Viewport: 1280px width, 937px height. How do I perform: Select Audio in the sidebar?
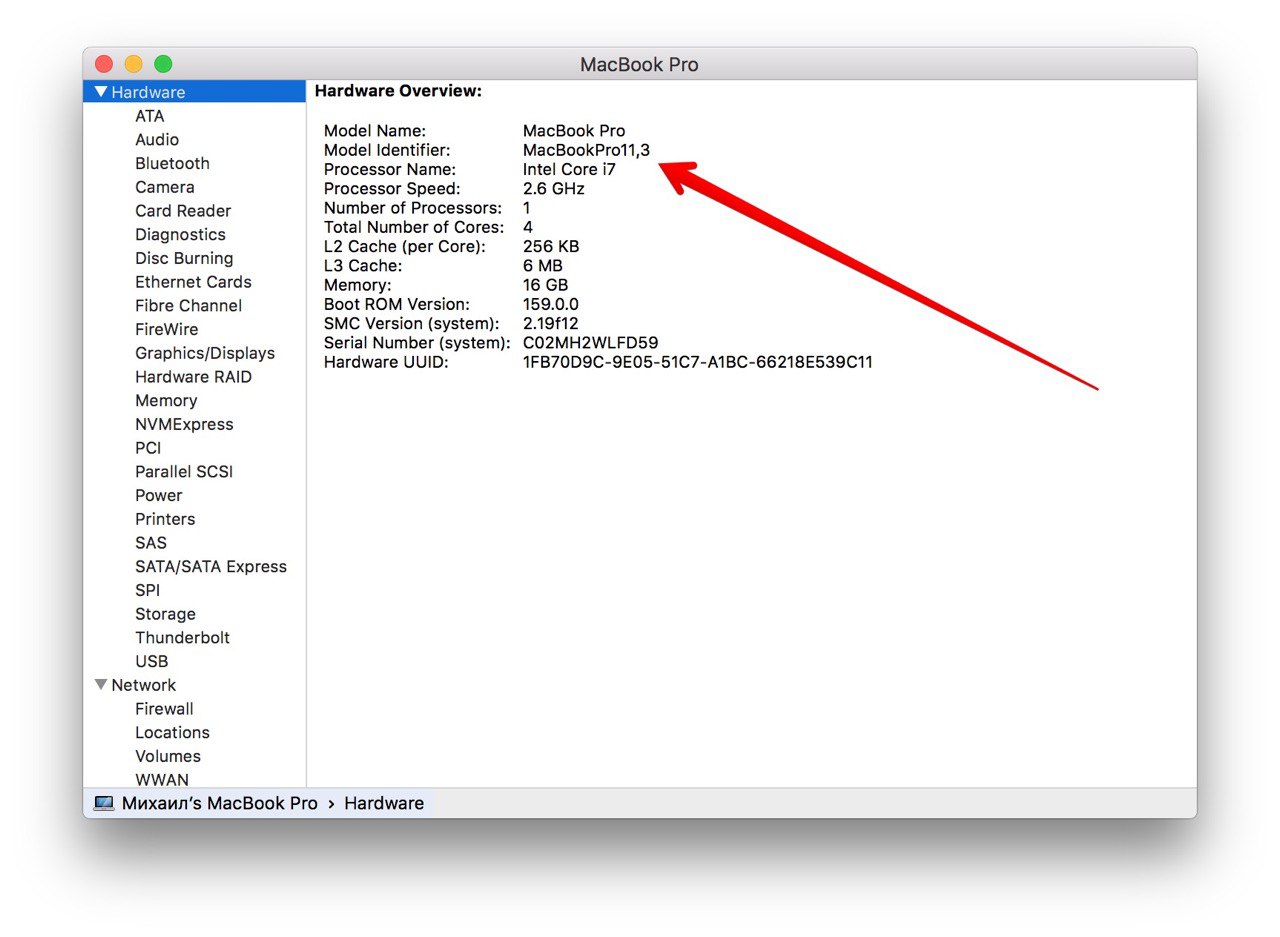pos(157,140)
